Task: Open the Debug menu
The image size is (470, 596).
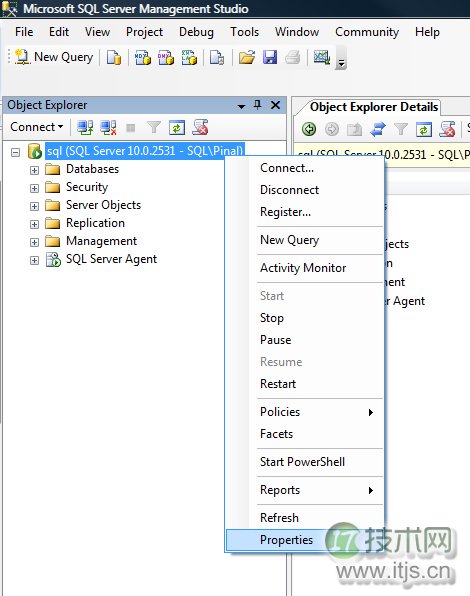Action: pyautogui.click(x=196, y=32)
